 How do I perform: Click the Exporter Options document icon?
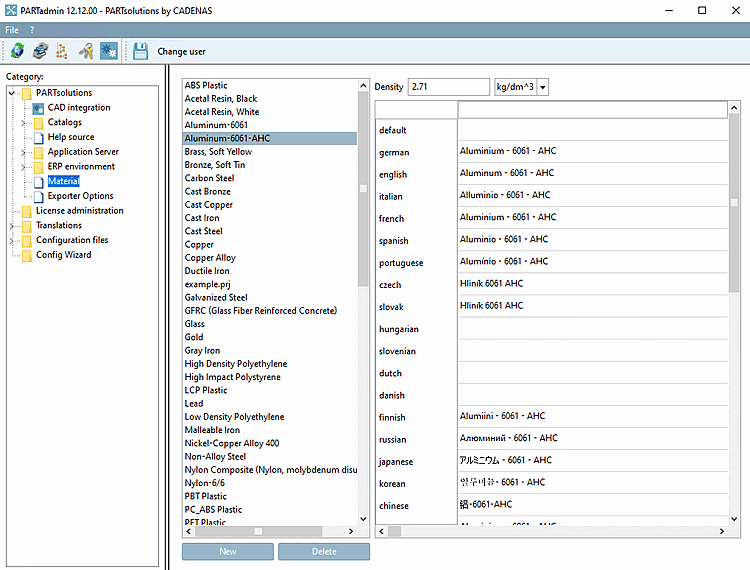(39, 197)
